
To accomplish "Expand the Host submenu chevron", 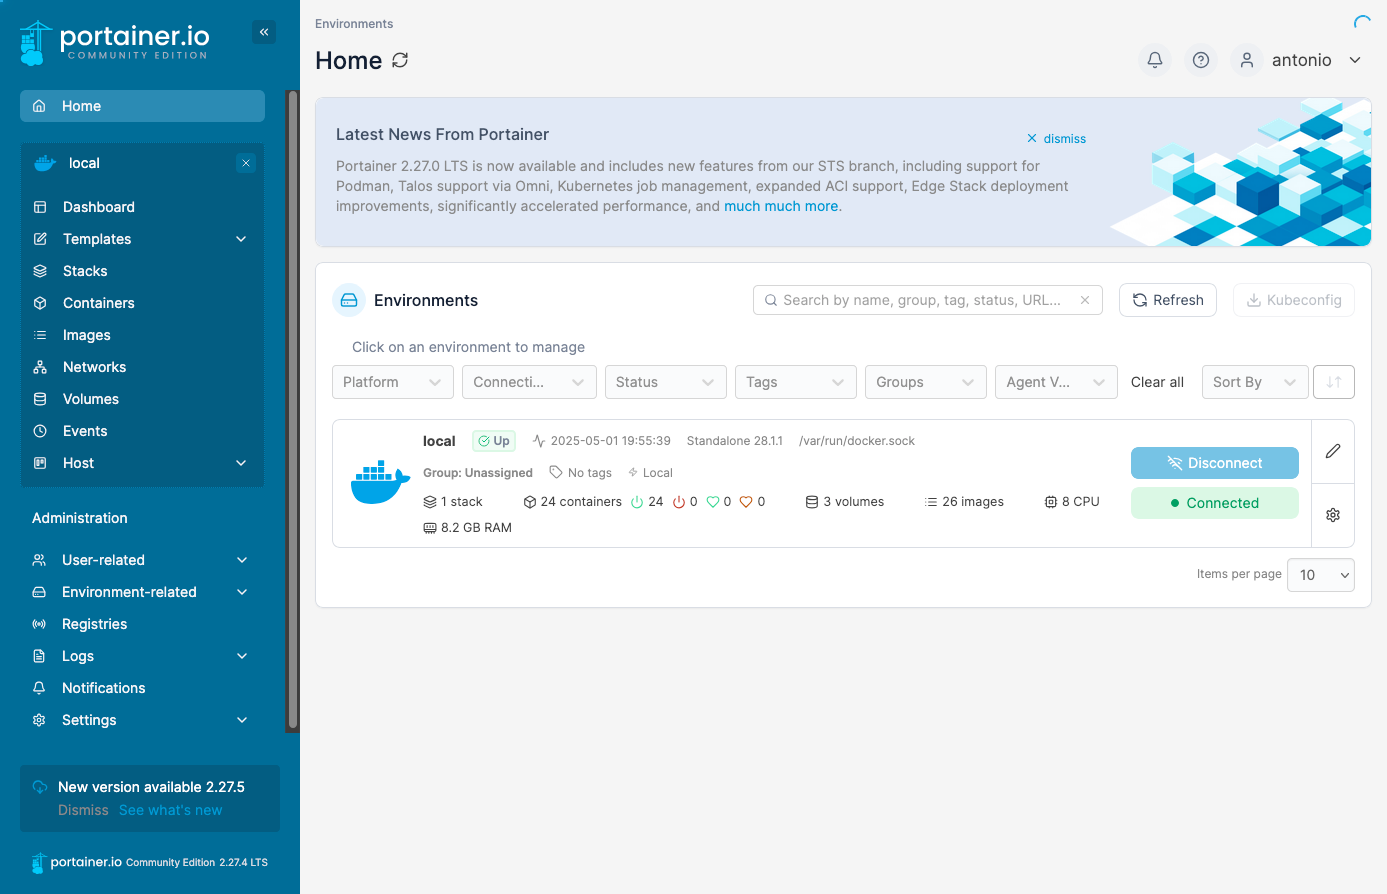I will click(x=241, y=463).
